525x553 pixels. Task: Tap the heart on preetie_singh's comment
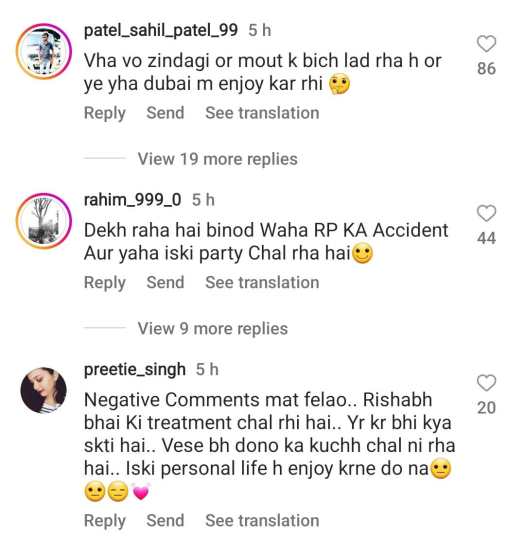coord(486,383)
